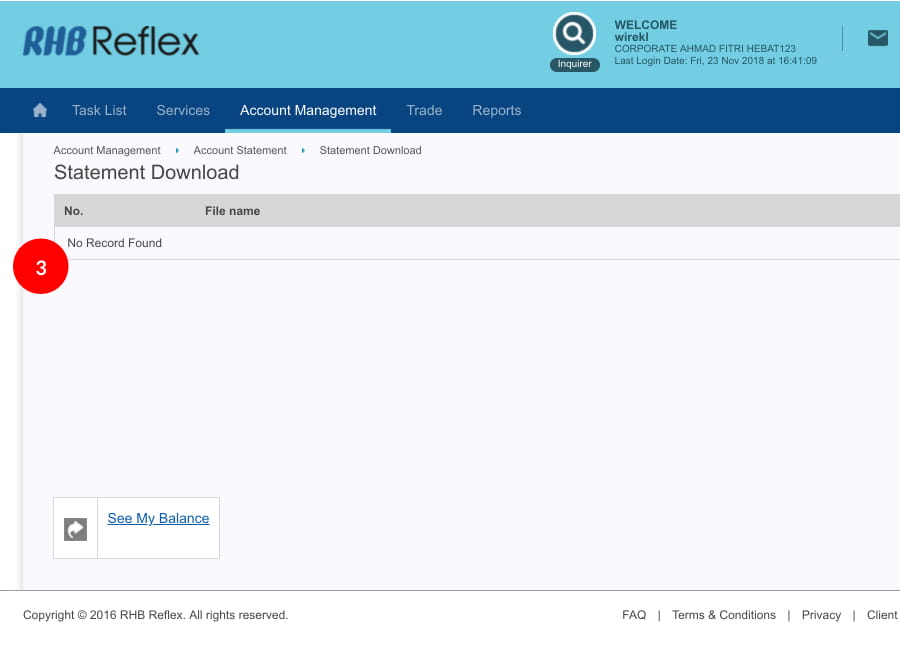Click the Home icon in navigation bar
Screen dimensions: 900x660
click(40, 111)
